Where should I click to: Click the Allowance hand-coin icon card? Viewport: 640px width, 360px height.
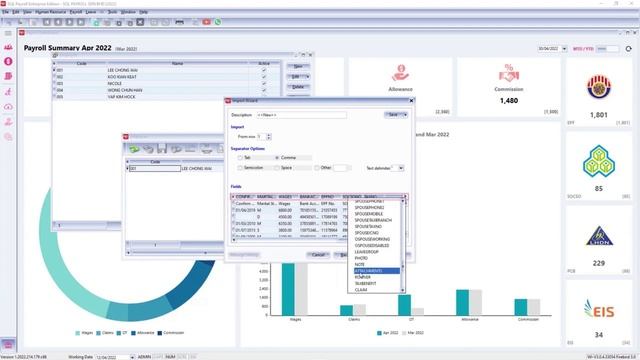400,73
